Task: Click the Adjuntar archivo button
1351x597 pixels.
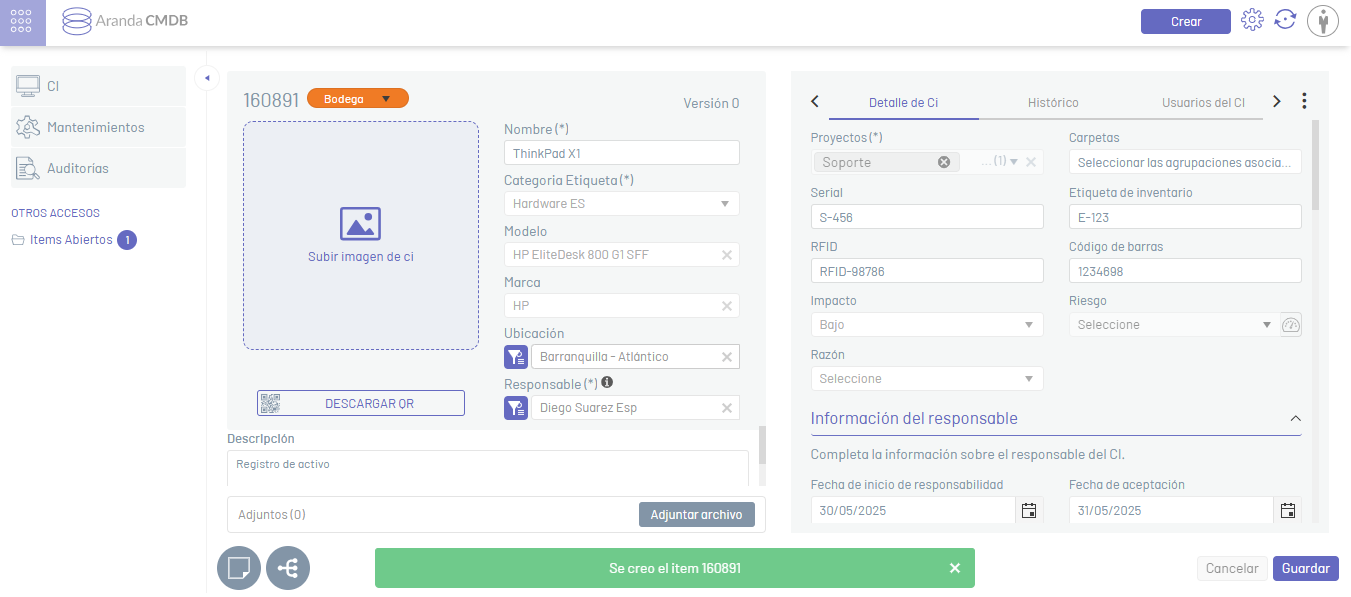Action: click(696, 515)
